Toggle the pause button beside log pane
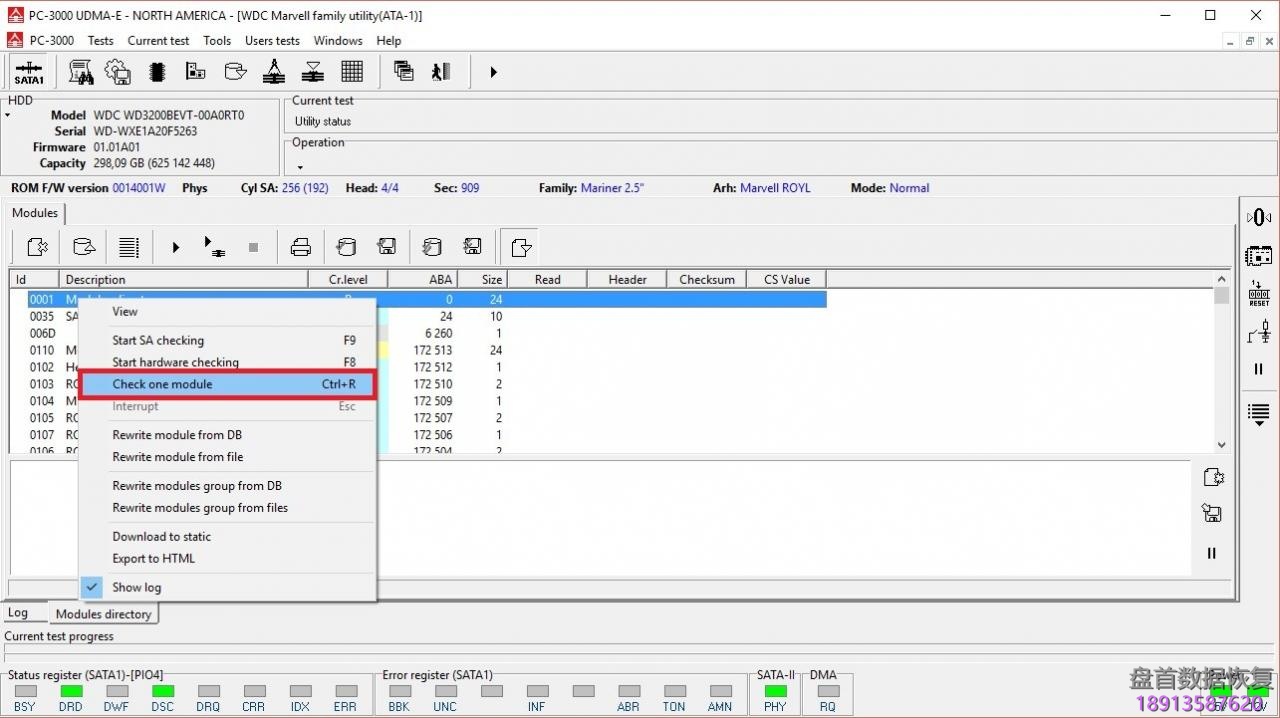The width and height of the screenshot is (1280, 718). (1212, 553)
